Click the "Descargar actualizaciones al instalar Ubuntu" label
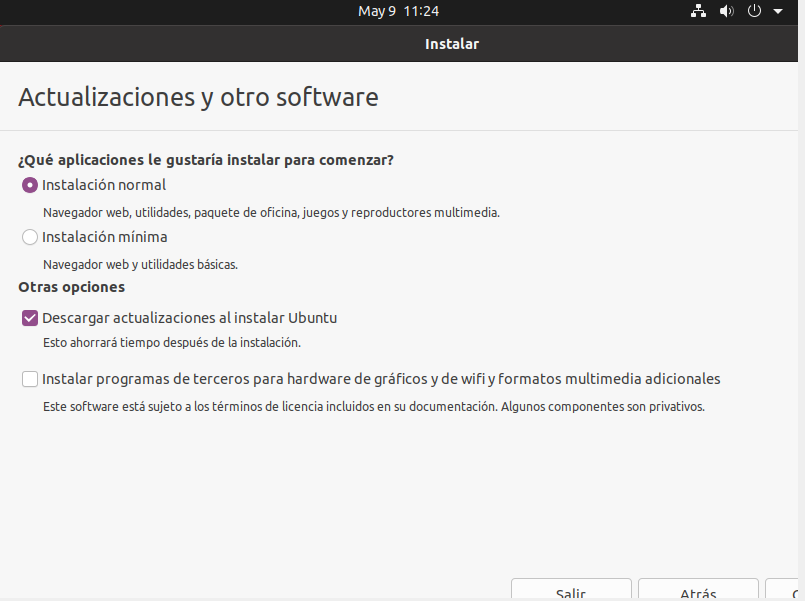 click(190, 319)
